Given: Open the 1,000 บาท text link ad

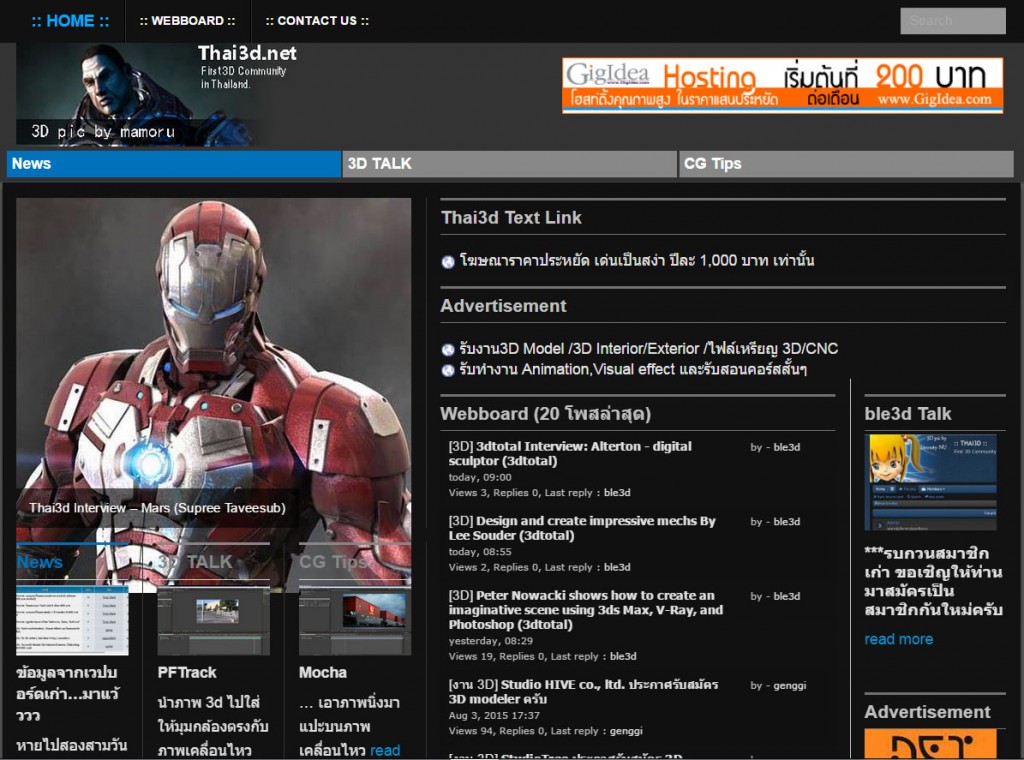Looking at the screenshot, I should [x=637, y=261].
